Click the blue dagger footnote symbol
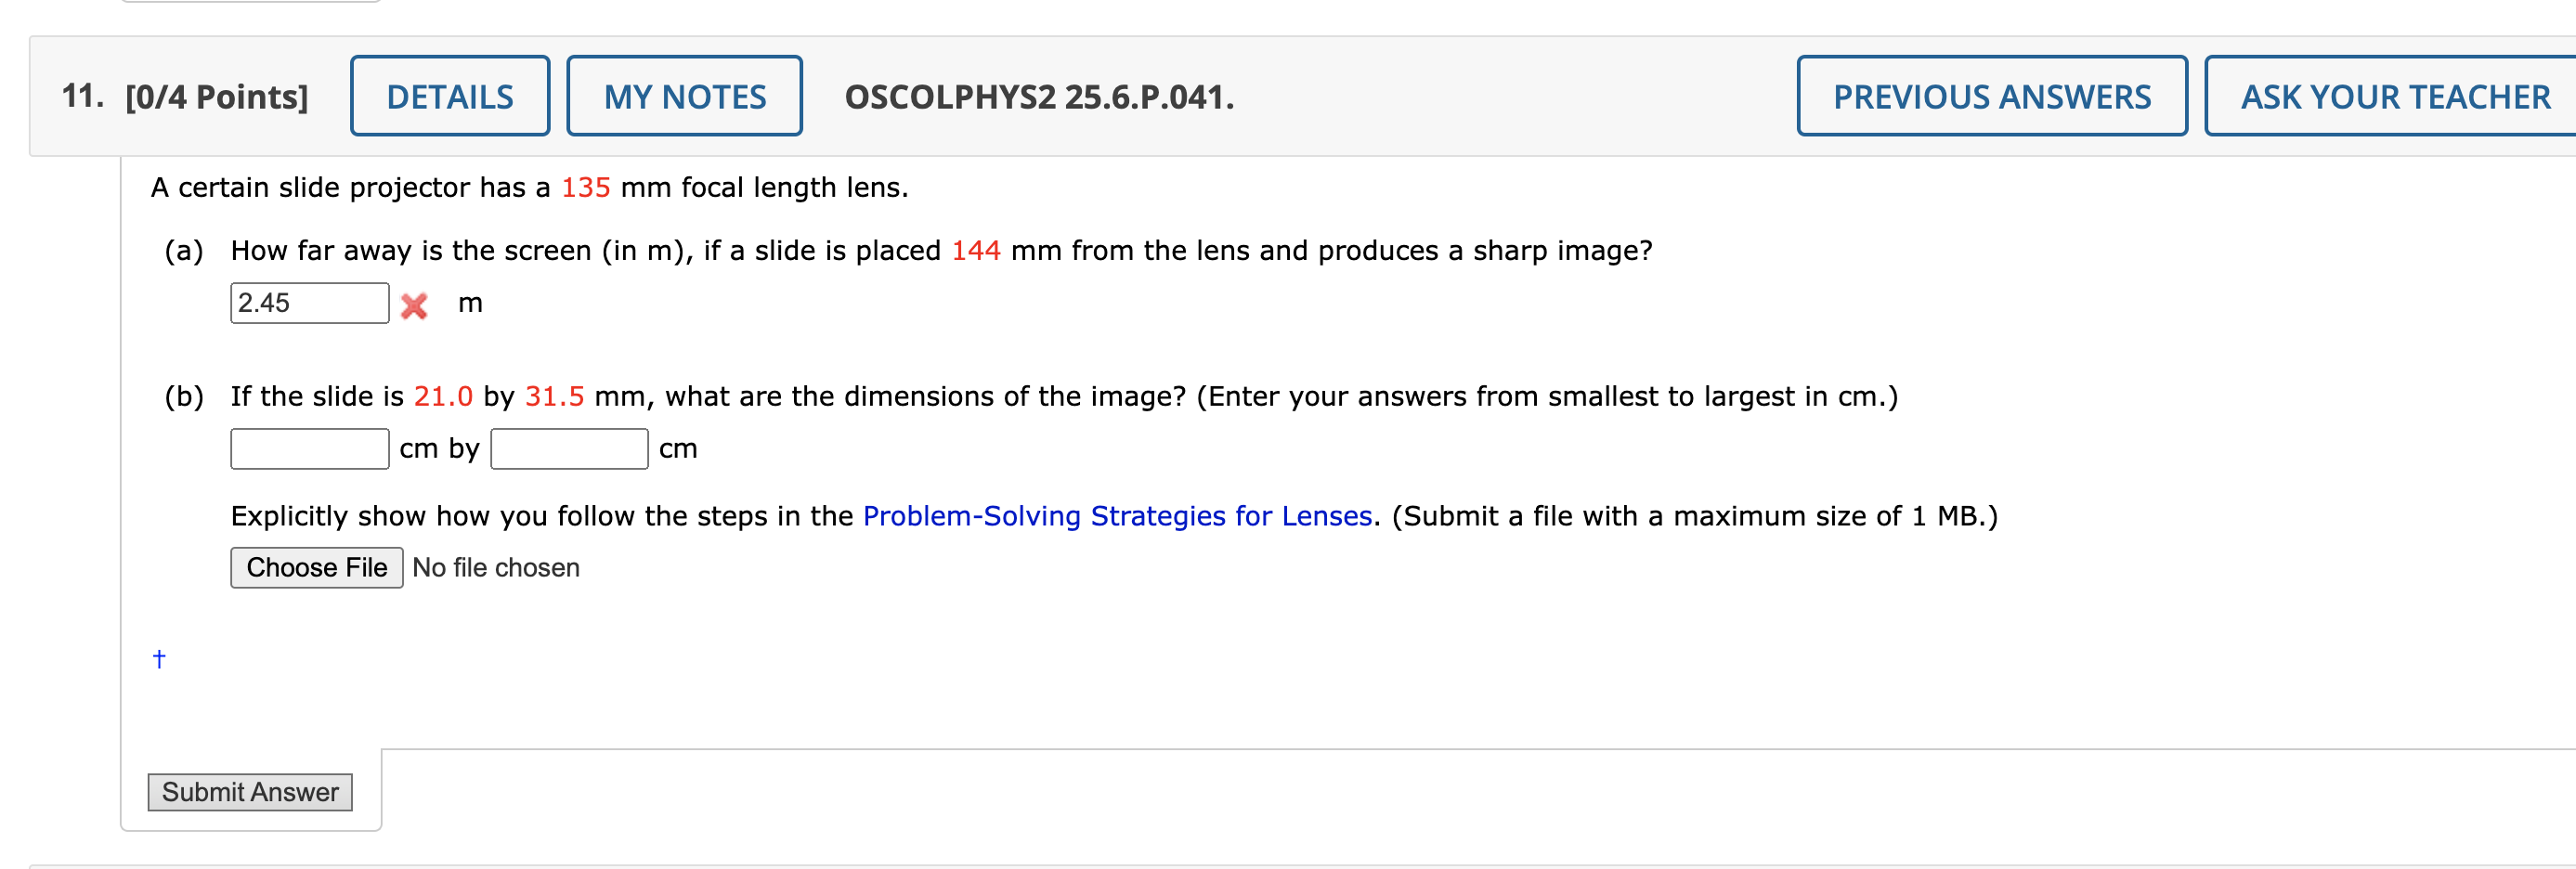 tap(158, 658)
